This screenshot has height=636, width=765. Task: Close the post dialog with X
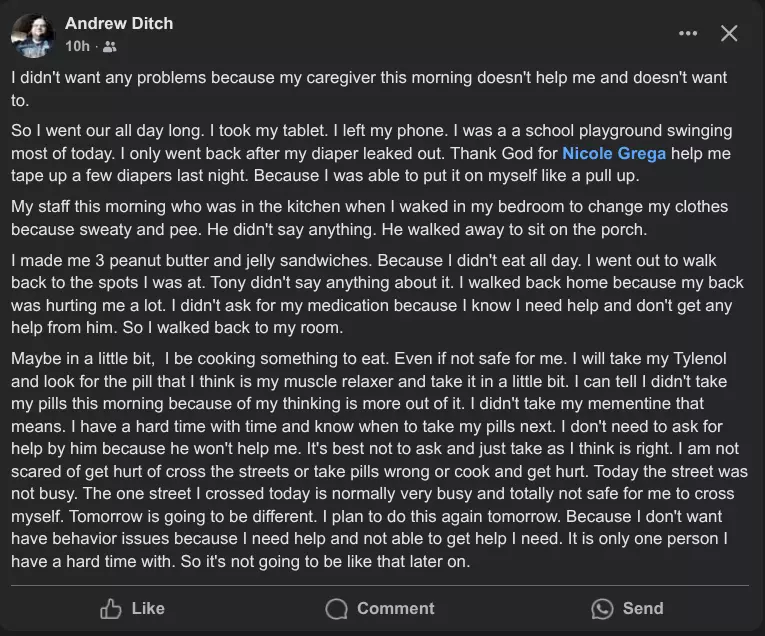[729, 33]
